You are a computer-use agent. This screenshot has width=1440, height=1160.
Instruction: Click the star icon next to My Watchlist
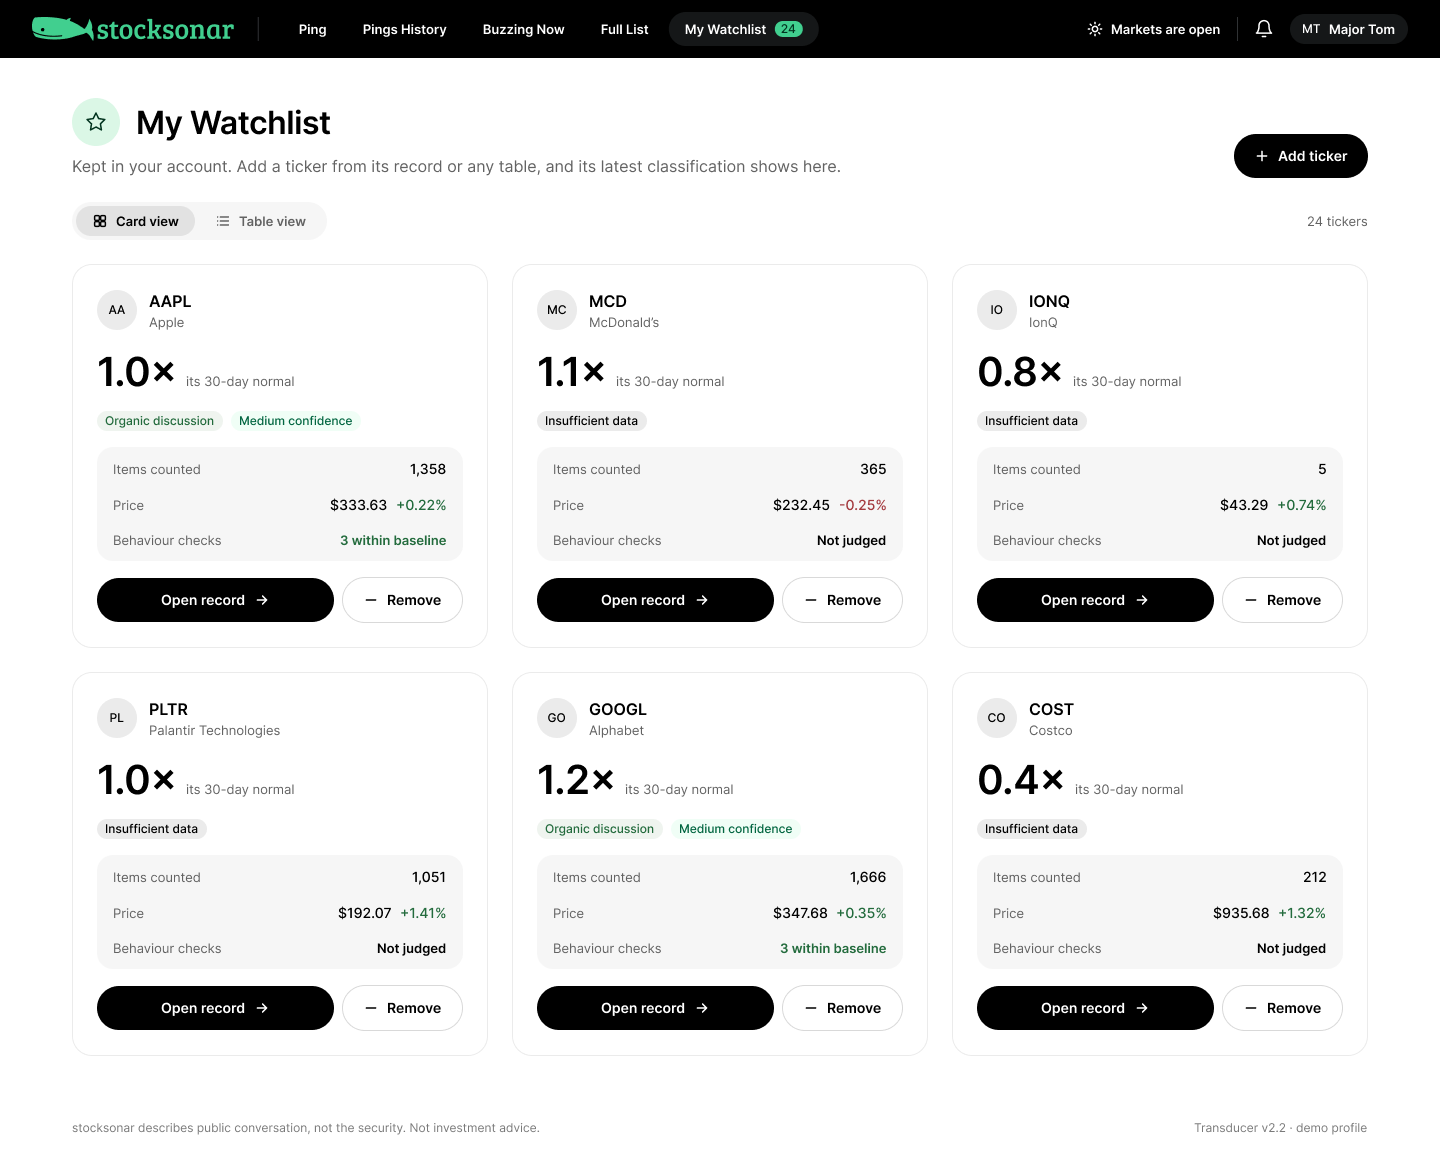(x=96, y=122)
